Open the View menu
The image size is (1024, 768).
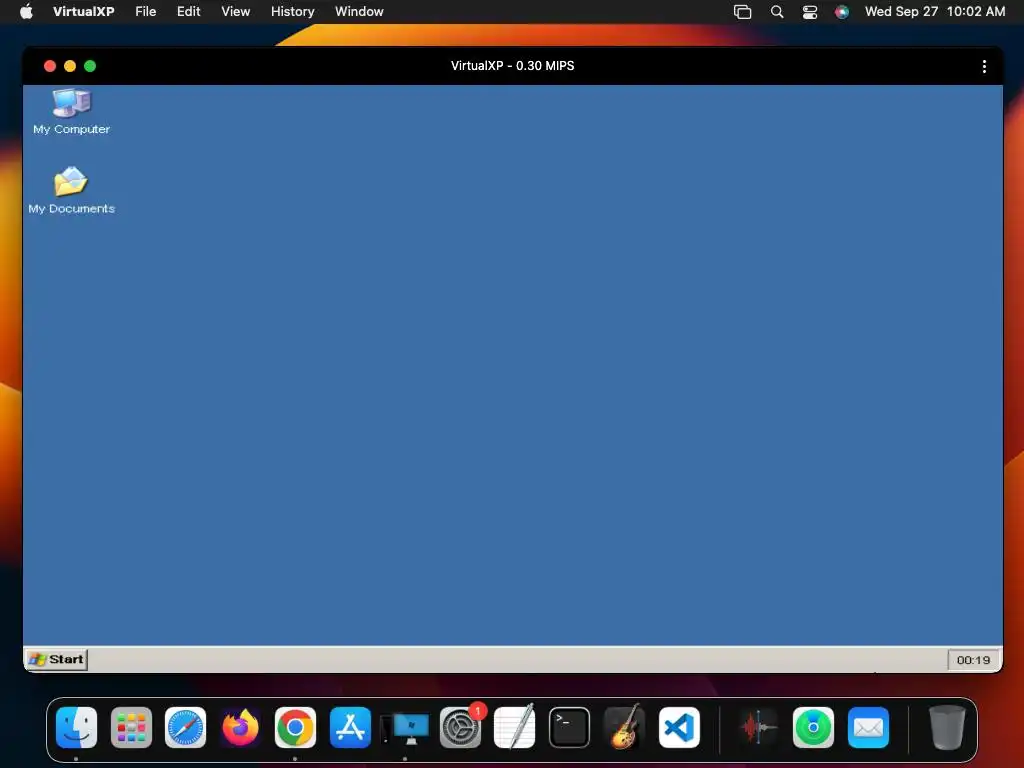[x=236, y=11]
